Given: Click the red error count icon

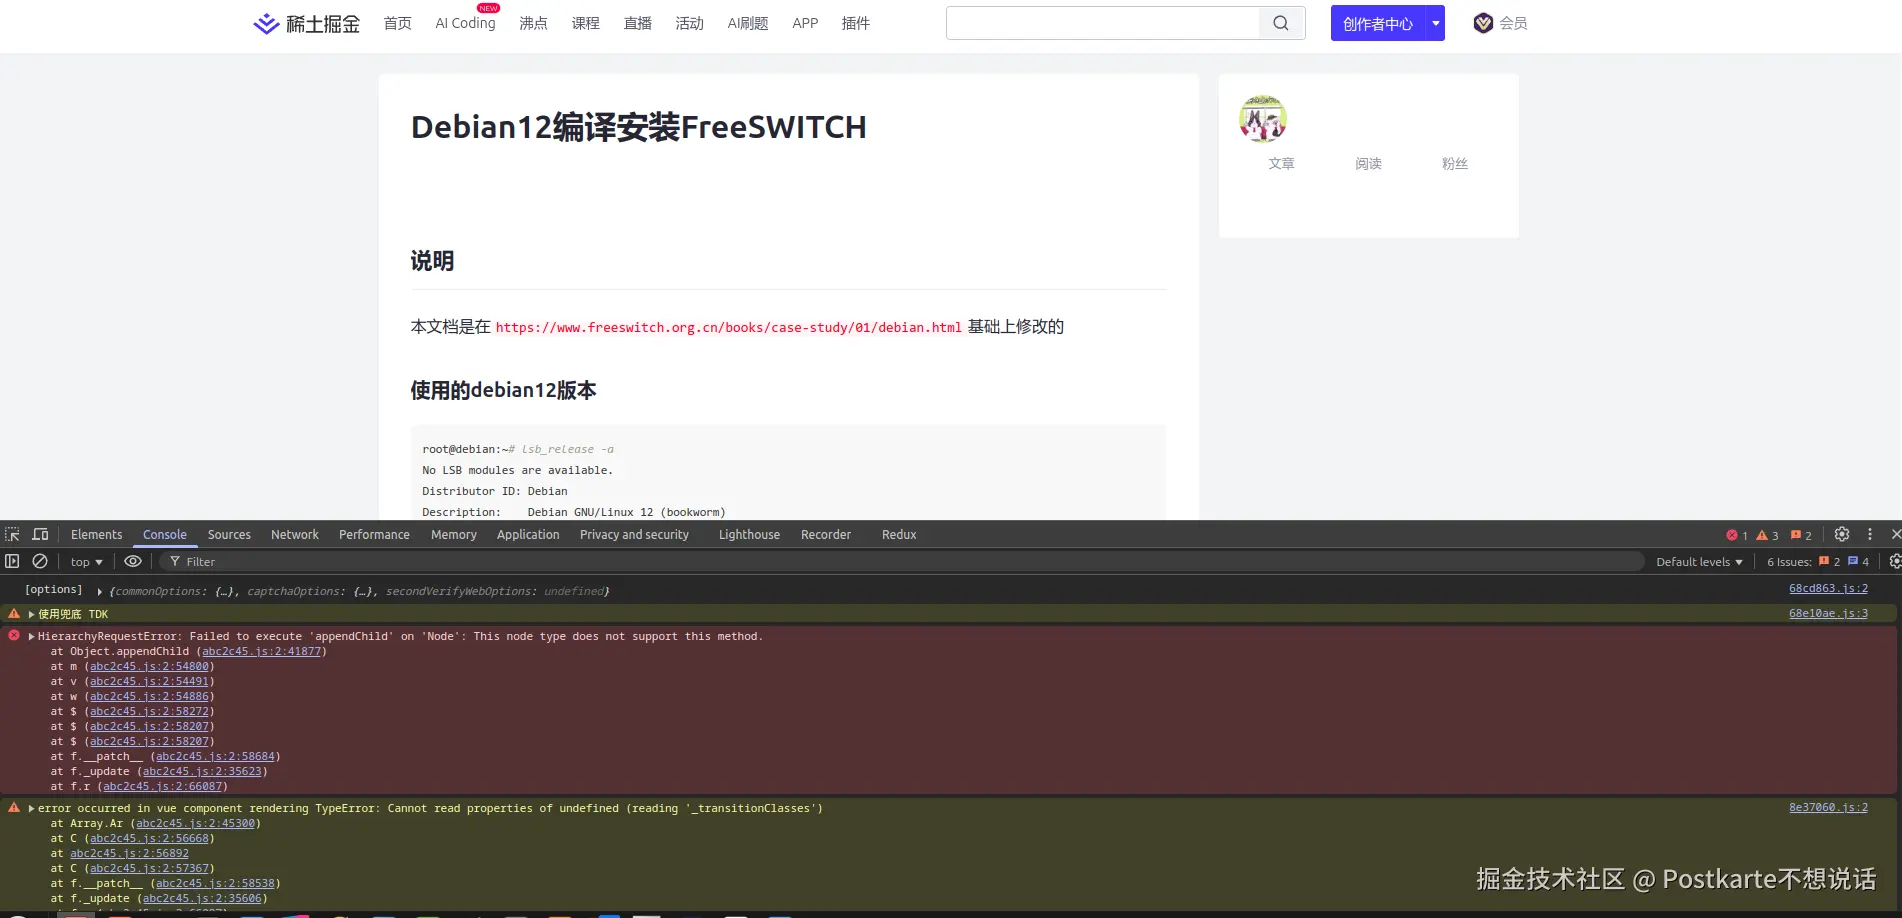Looking at the screenshot, I should click(x=1732, y=535).
